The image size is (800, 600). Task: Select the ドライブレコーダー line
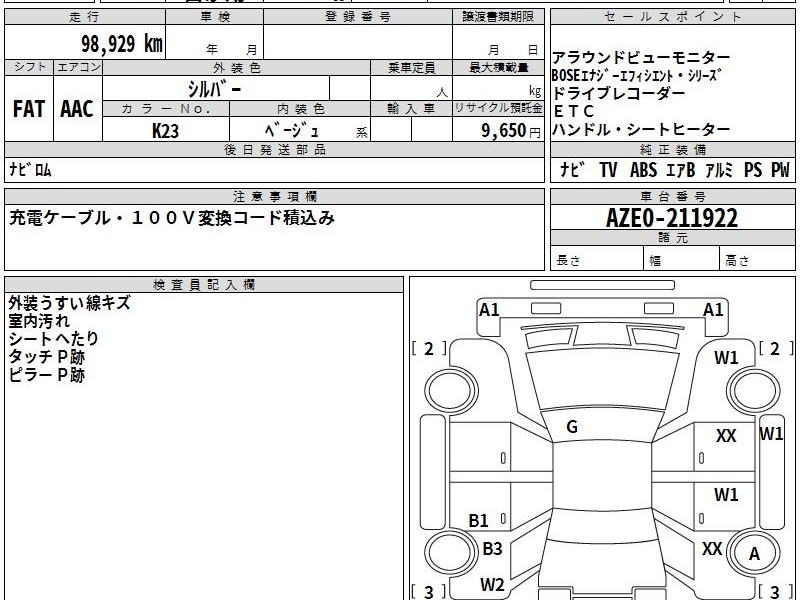[x=618, y=93]
